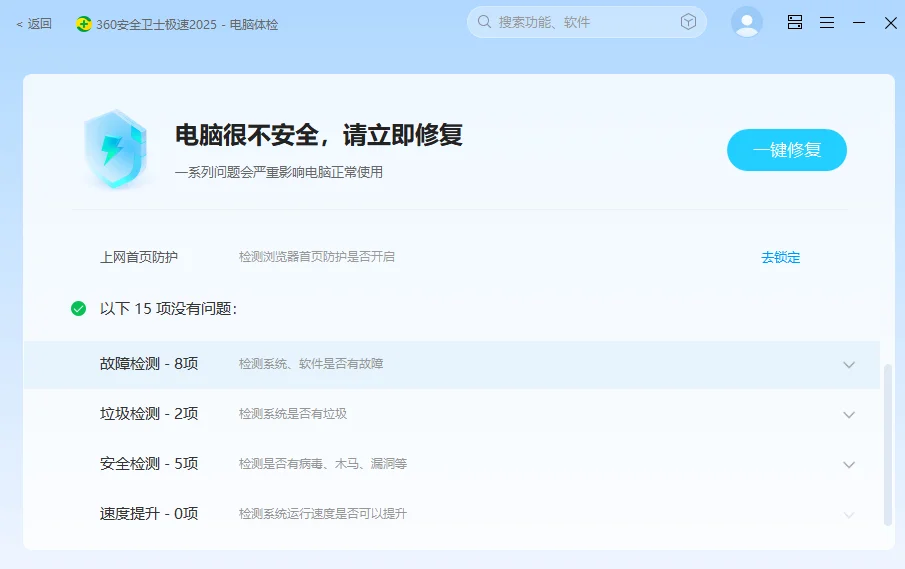Image resolution: width=905 pixels, height=569 pixels.
Task: Select the 上网首页防护 item label
Action: (x=139, y=257)
